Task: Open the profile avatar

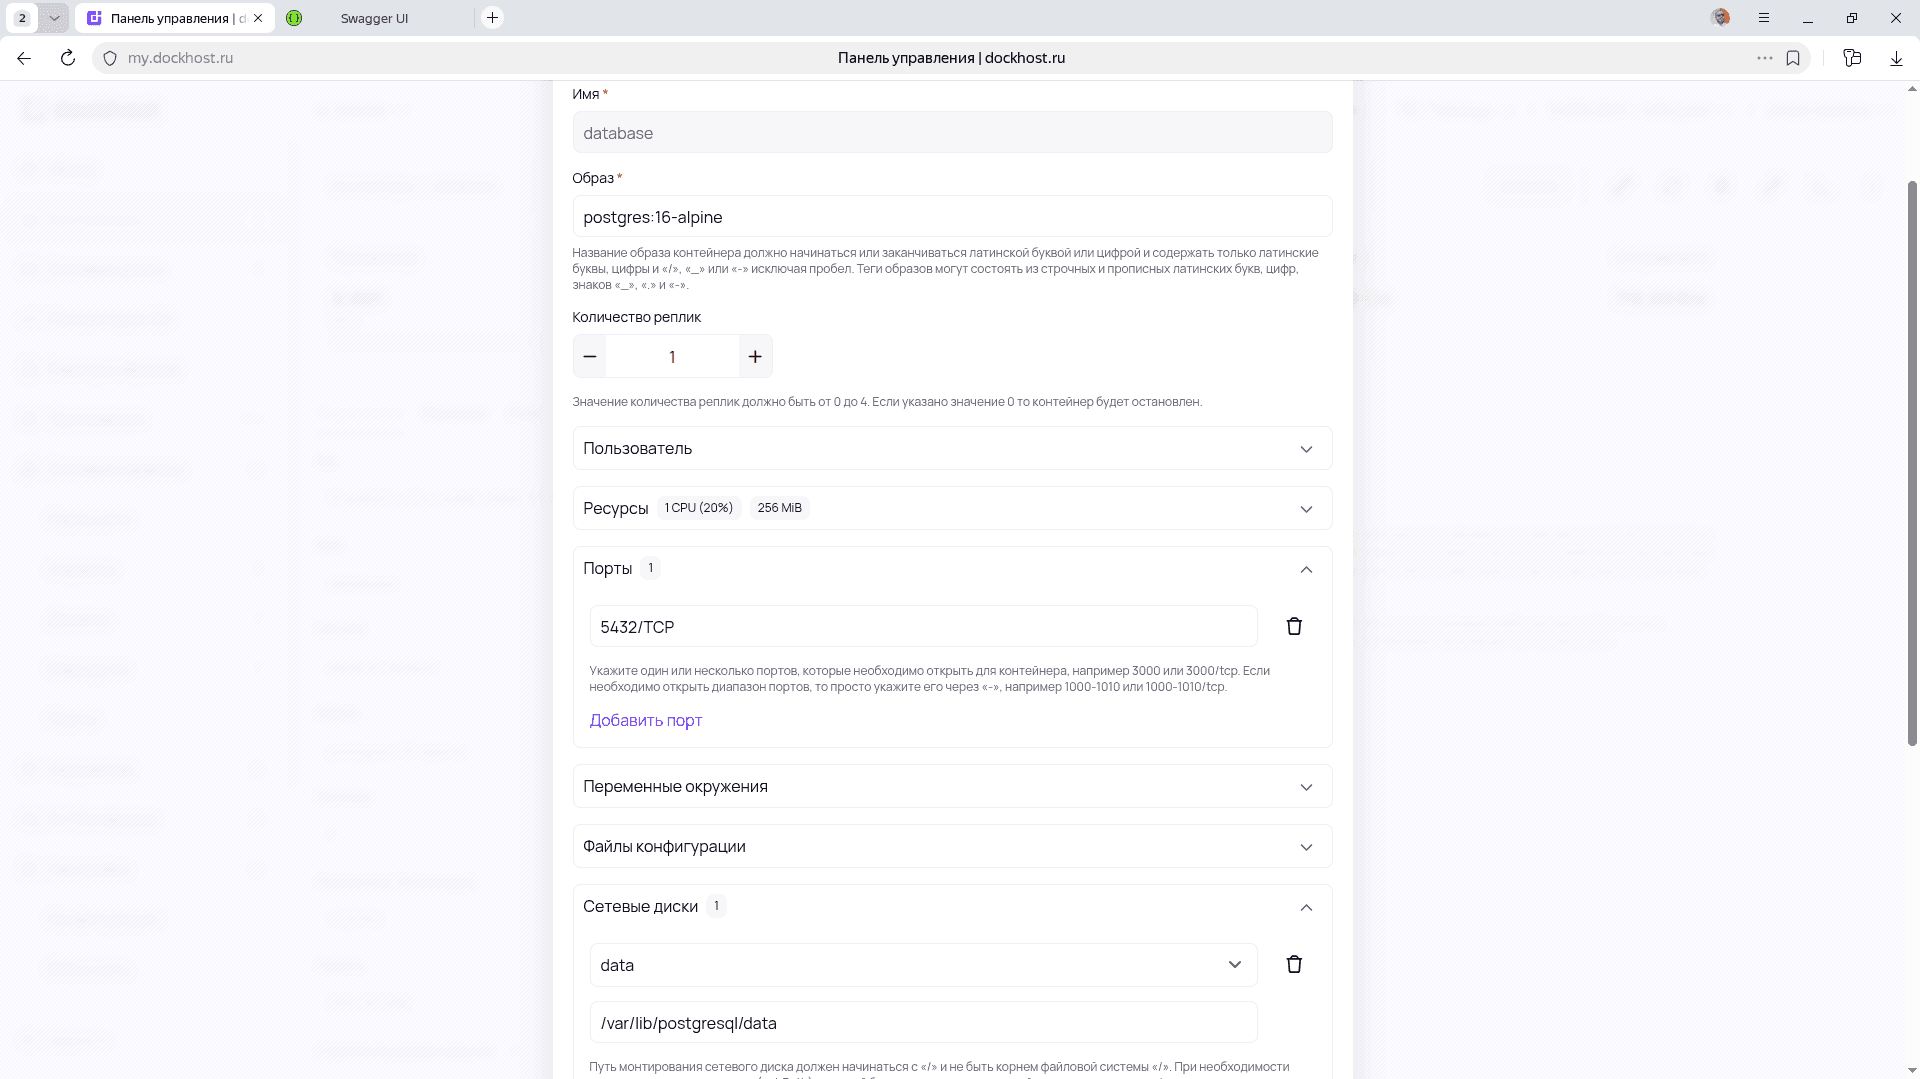Action: coord(1721,17)
